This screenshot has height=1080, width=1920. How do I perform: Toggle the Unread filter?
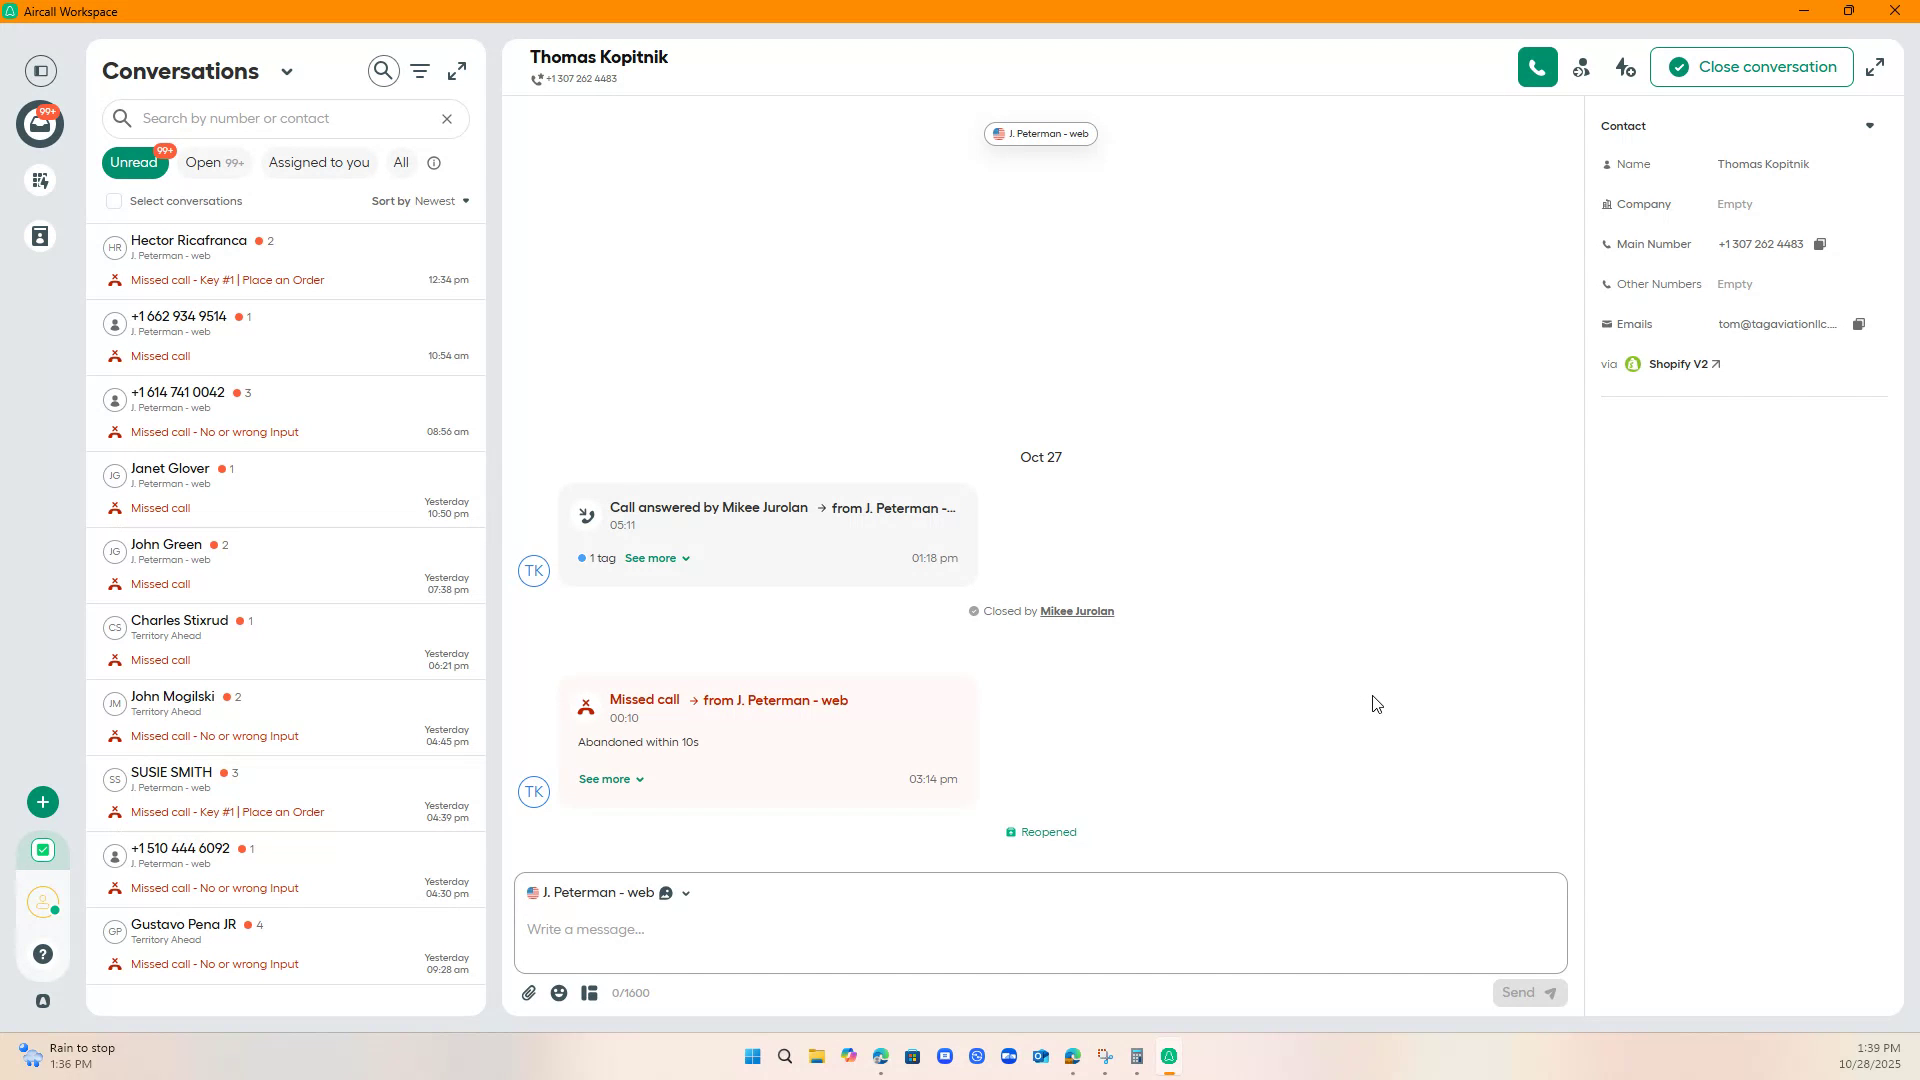134,162
